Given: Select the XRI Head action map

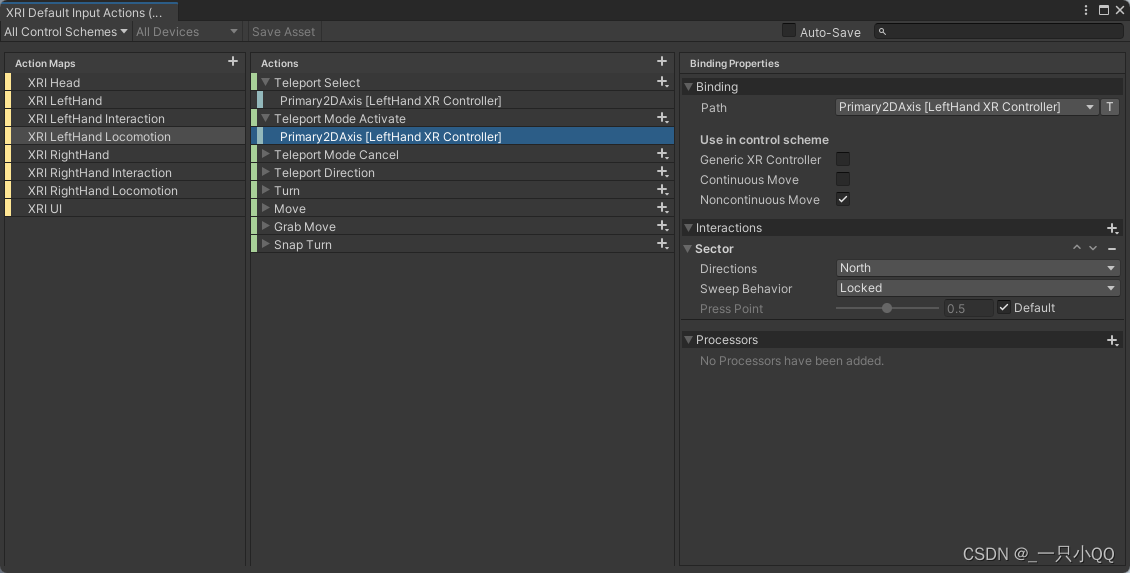Looking at the screenshot, I should (125, 82).
